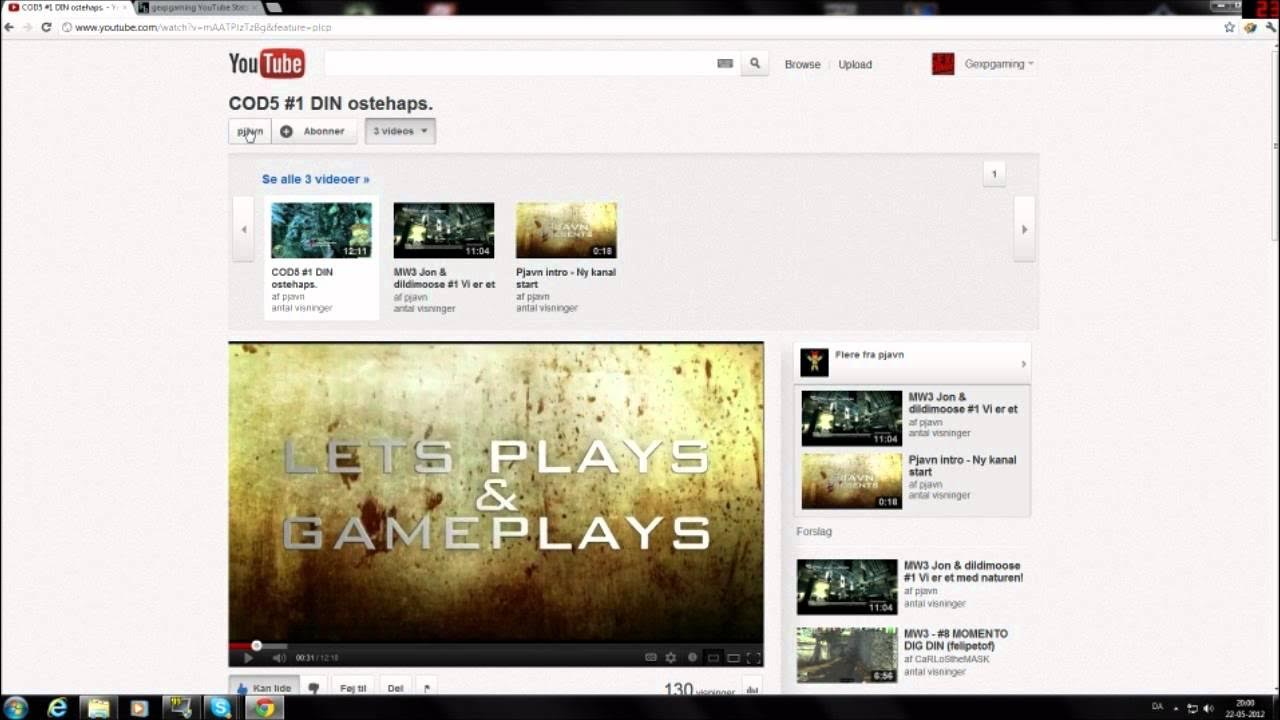Dislike the video with thumbs down
The width and height of the screenshot is (1280, 720).
tap(314, 688)
